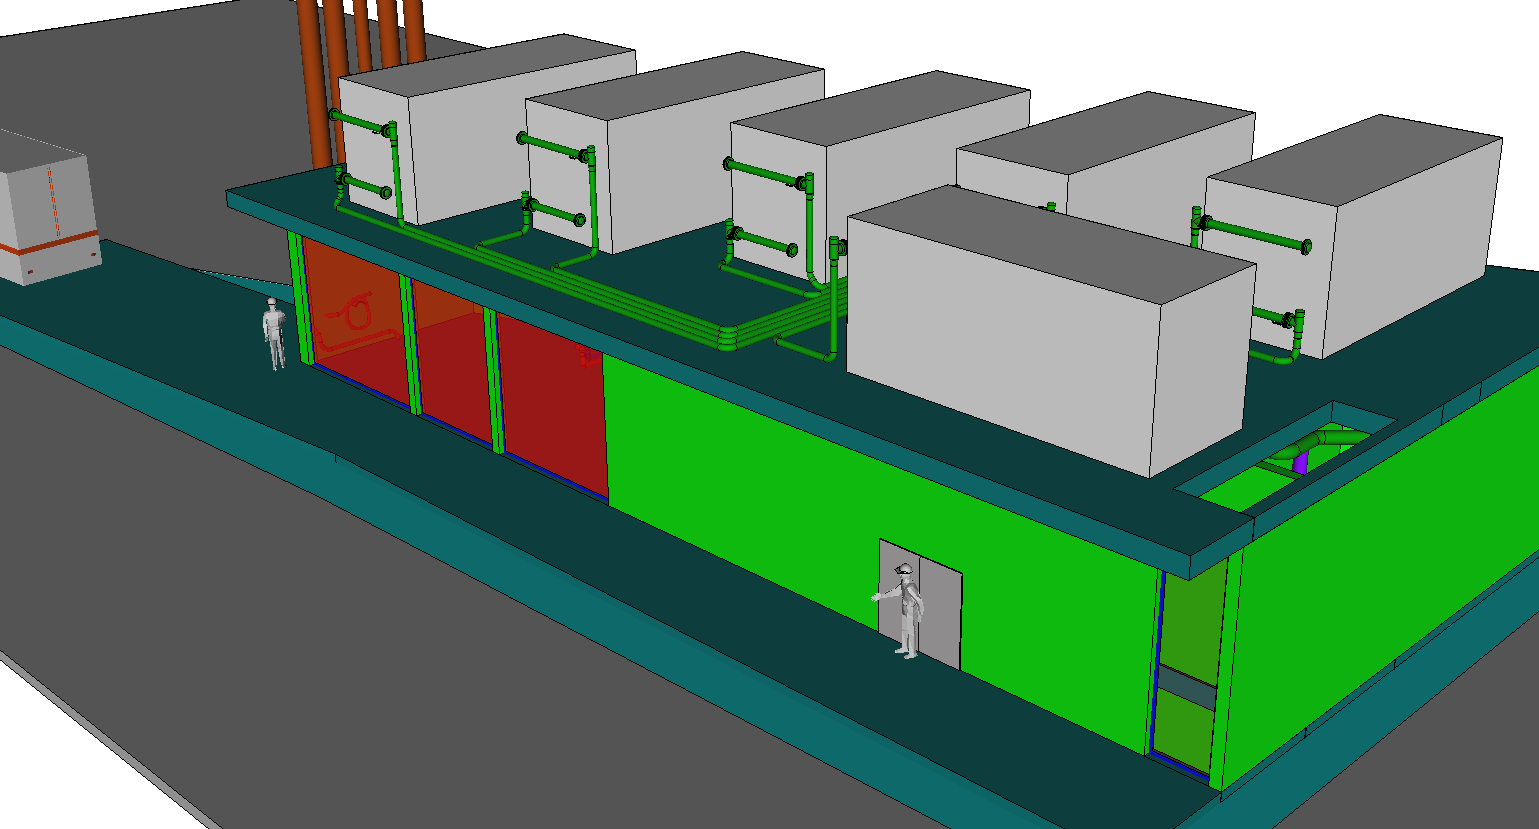Select the person standing near the red glazing

coord(273,333)
